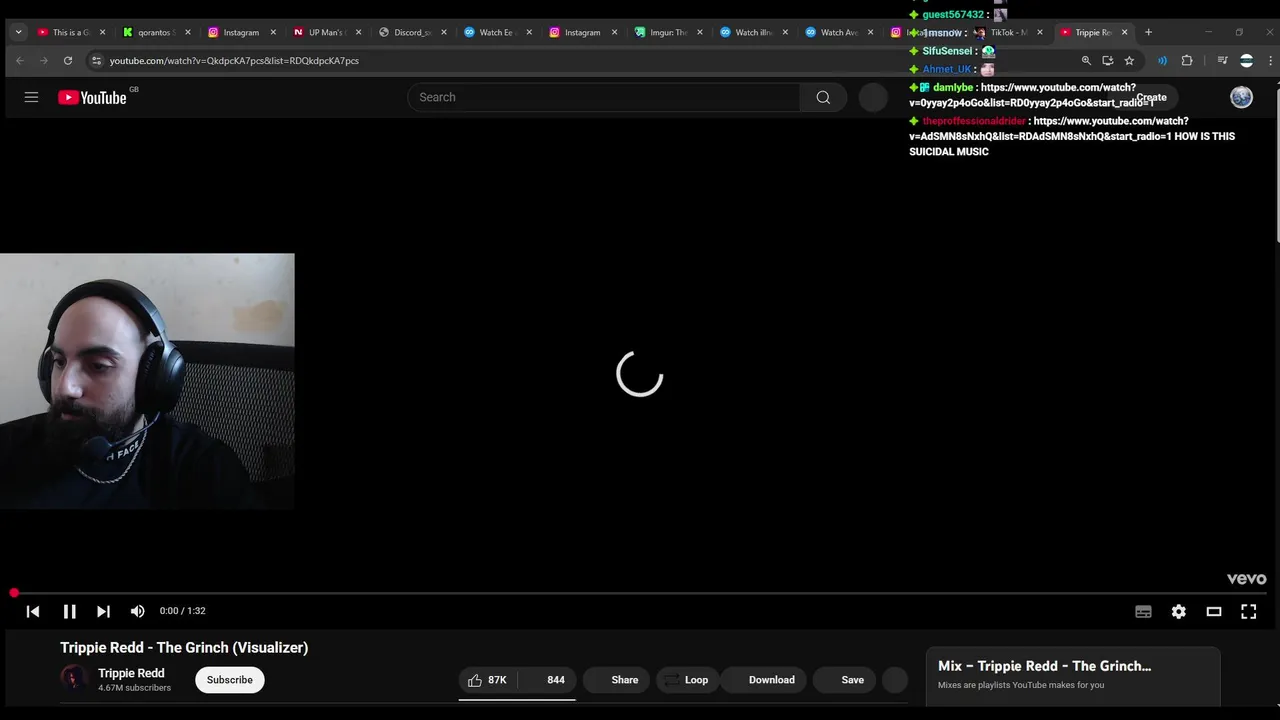Switch to the UP Man's tab
This screenshot has height=720, width=1280.
pyautogui.click(x=325, y=32)
